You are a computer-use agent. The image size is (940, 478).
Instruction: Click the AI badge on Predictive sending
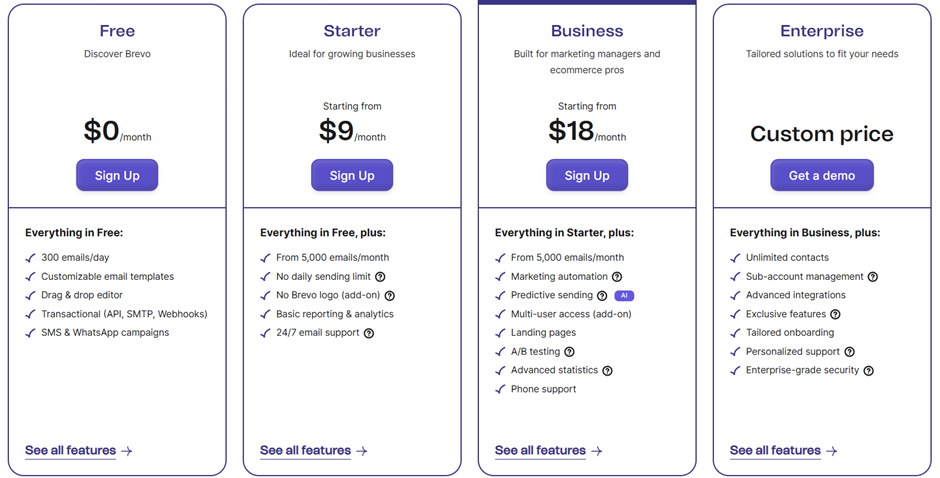(x=624, y=296)
